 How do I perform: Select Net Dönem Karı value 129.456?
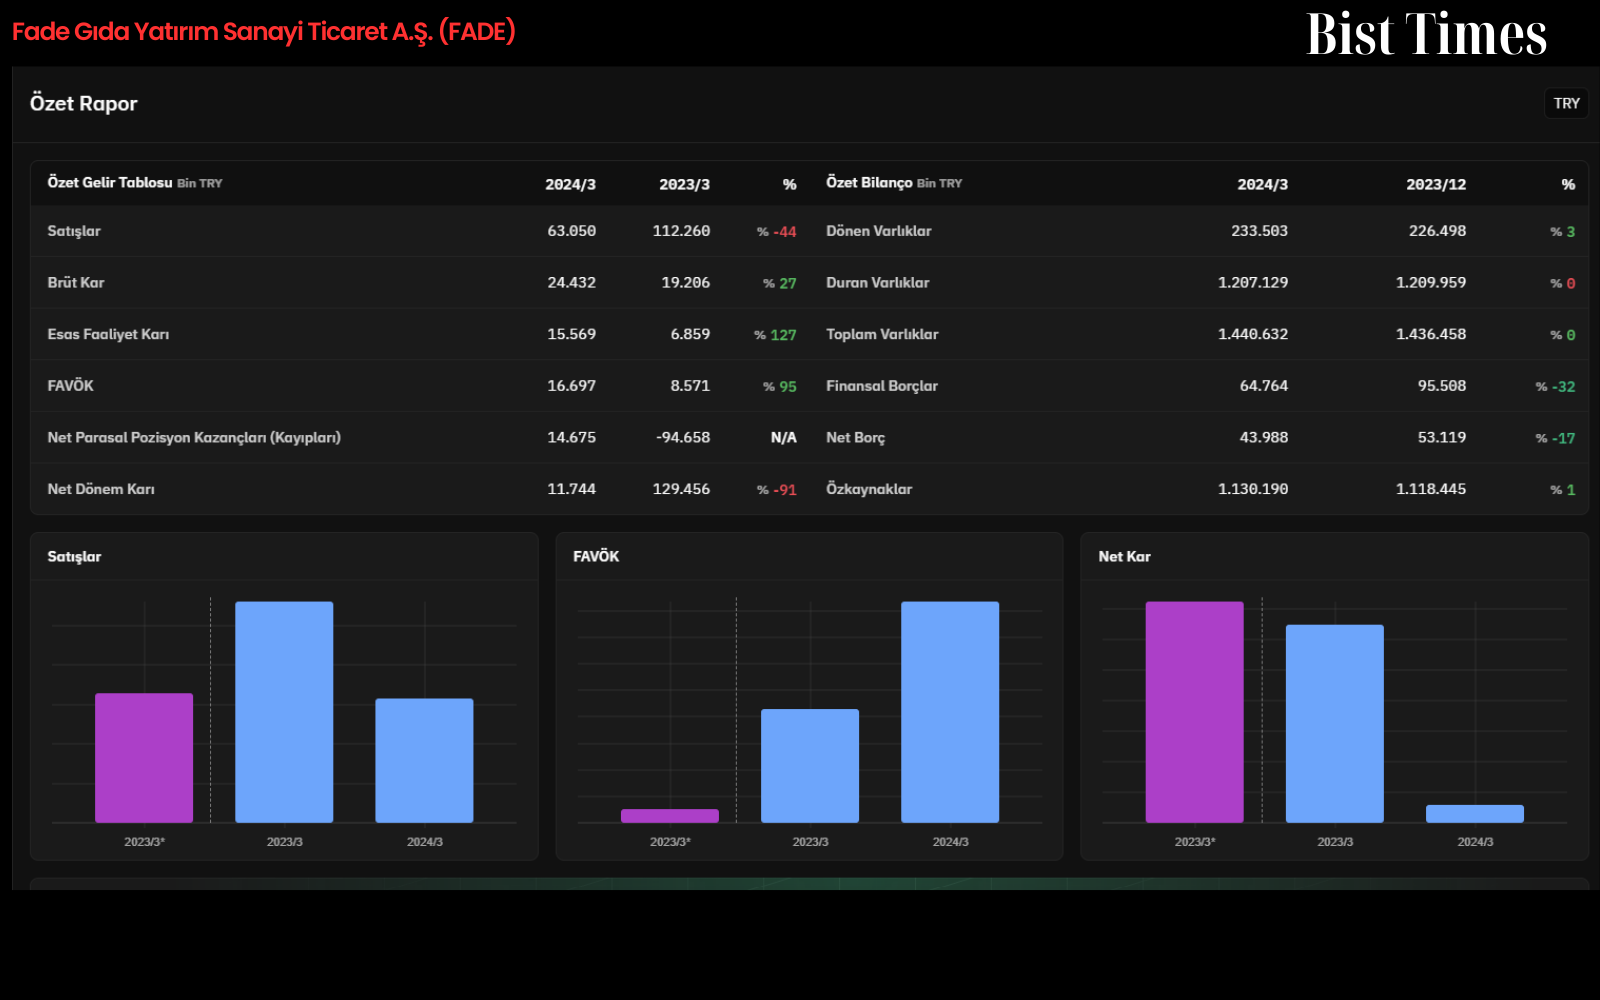click(681, 490)
